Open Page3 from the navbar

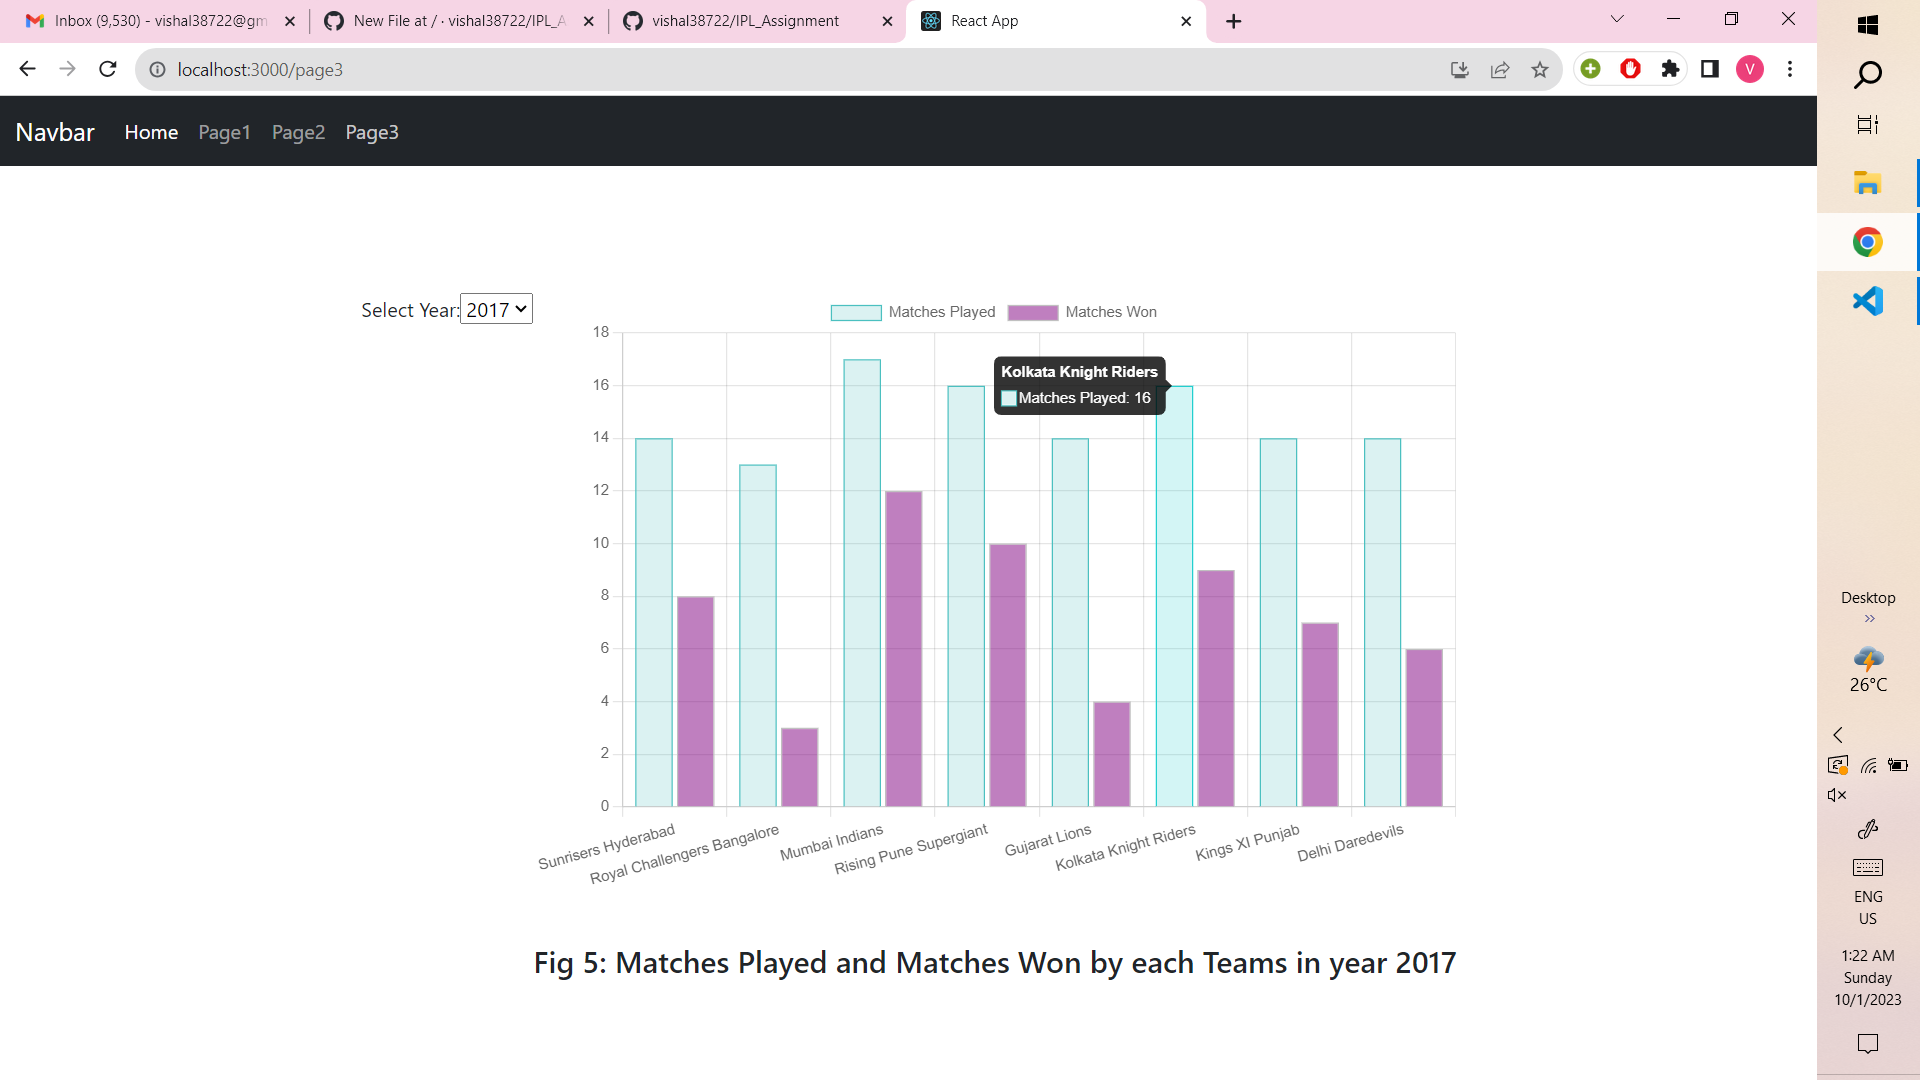click(372, 132)
